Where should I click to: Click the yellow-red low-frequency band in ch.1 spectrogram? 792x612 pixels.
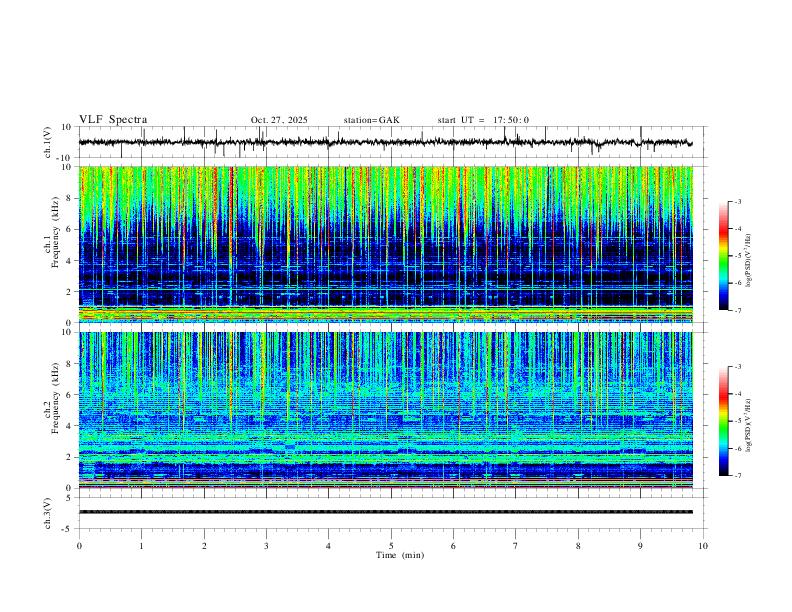[x=386, y=314]
